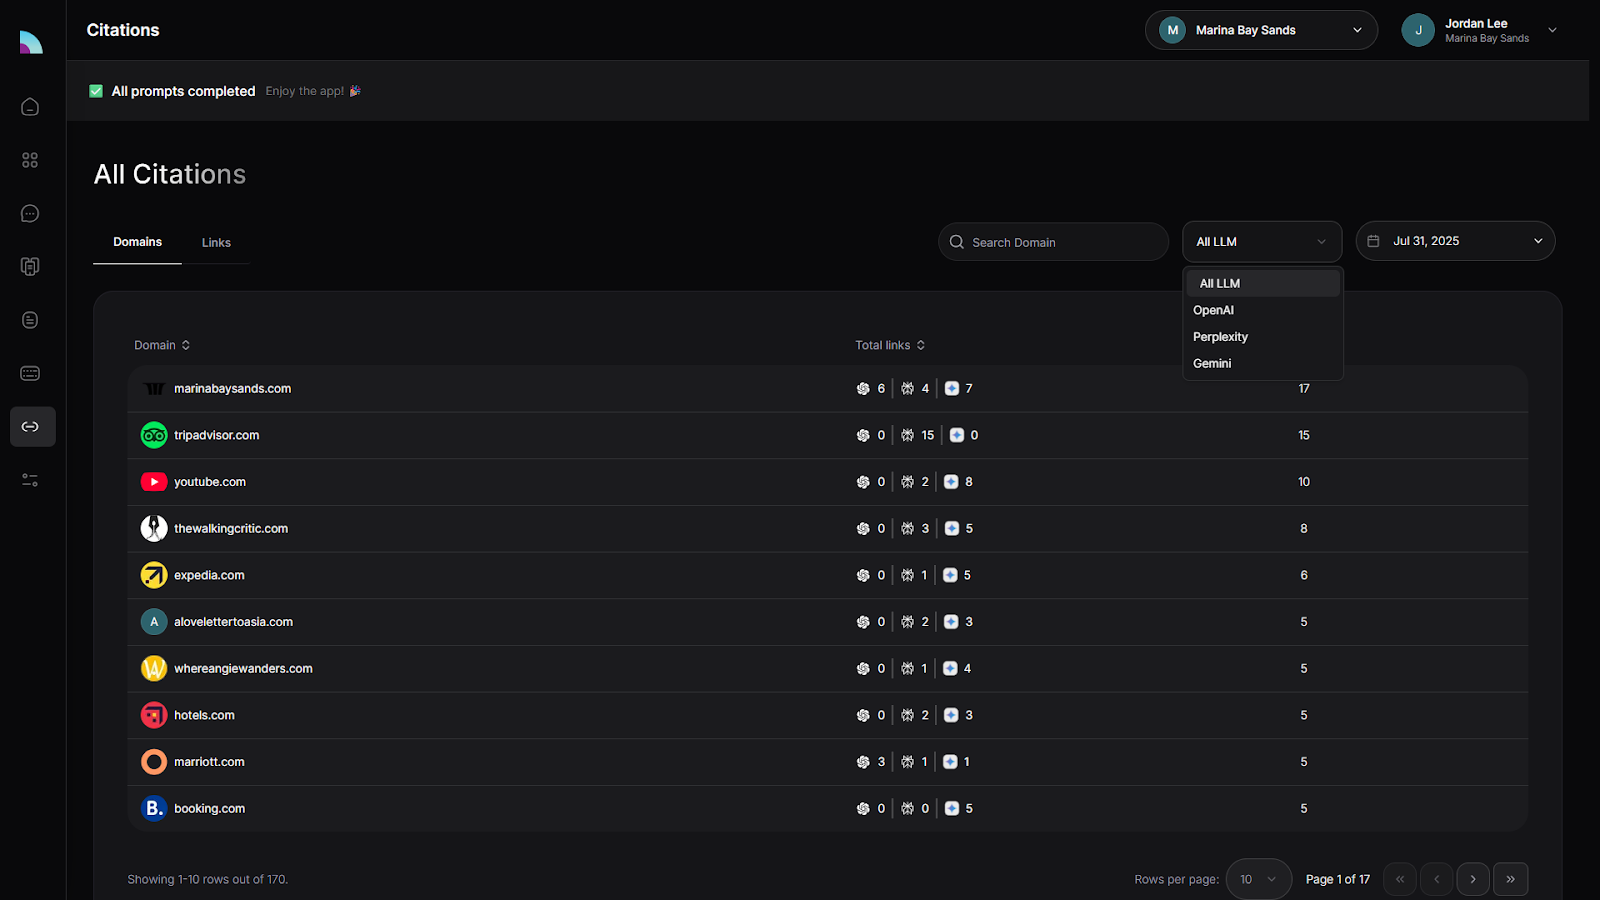1600x900 pixels.
Task: Sort by Total links column
Action: [890, 345]
